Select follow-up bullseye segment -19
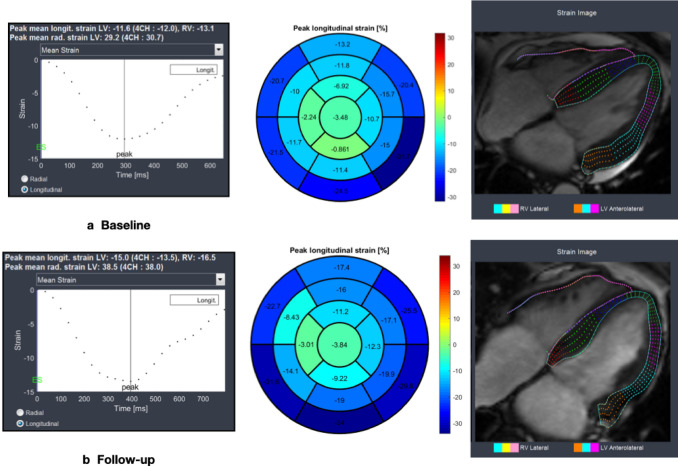This screenshot has height=468, width=678. pyautogui.click(x=340, y=400)
